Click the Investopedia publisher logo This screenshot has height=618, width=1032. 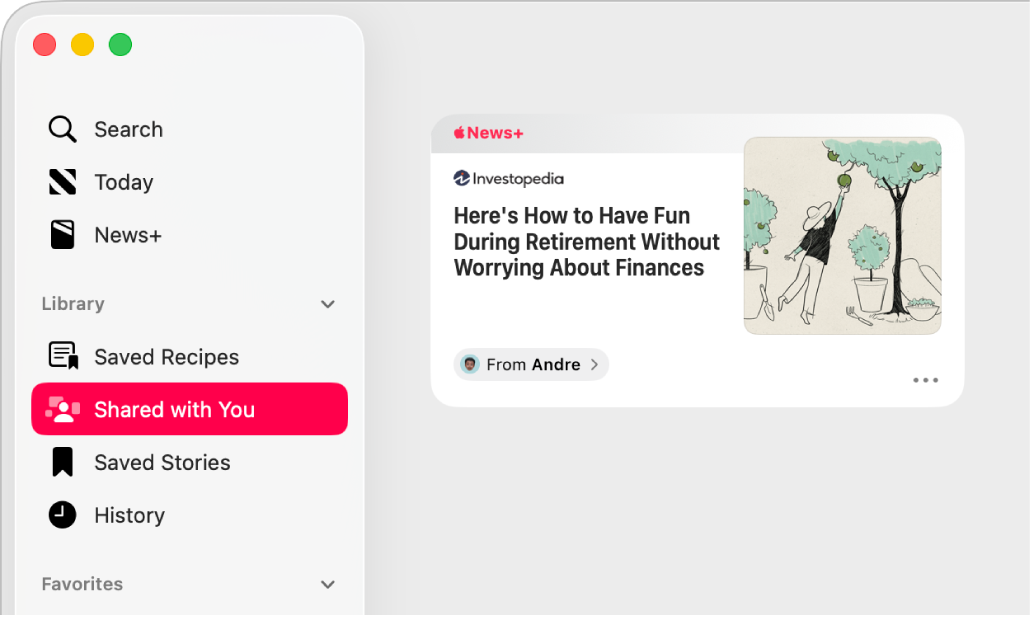(508, 179)
